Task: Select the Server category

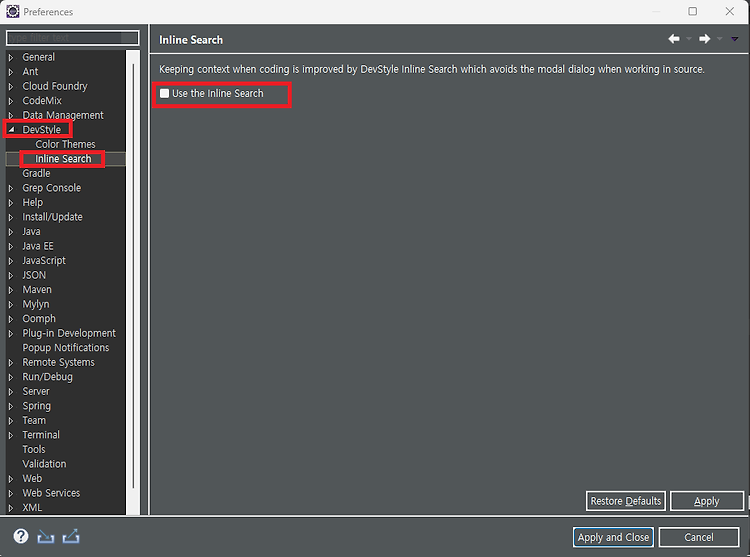Action: pos(36,391)
